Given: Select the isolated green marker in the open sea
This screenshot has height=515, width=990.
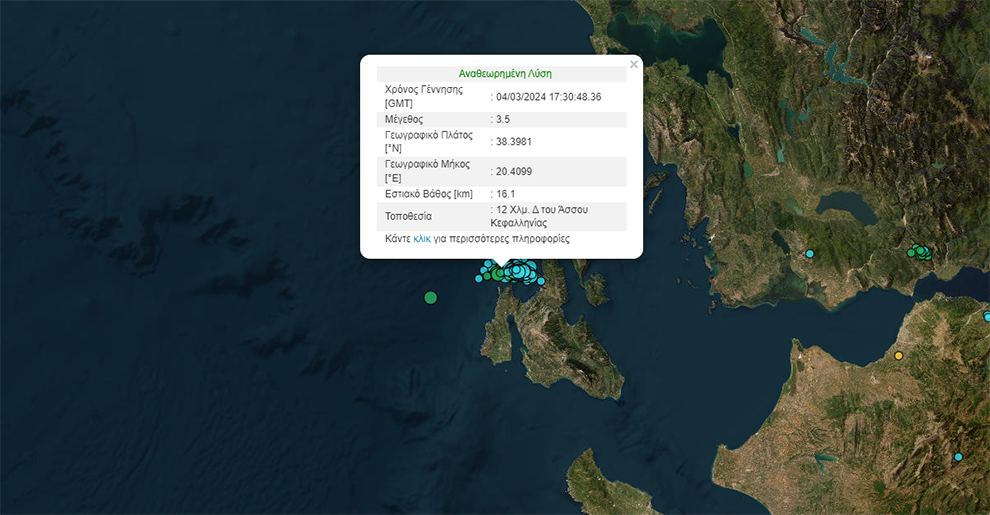Looking at the screenshot, I should click(431, 297).
